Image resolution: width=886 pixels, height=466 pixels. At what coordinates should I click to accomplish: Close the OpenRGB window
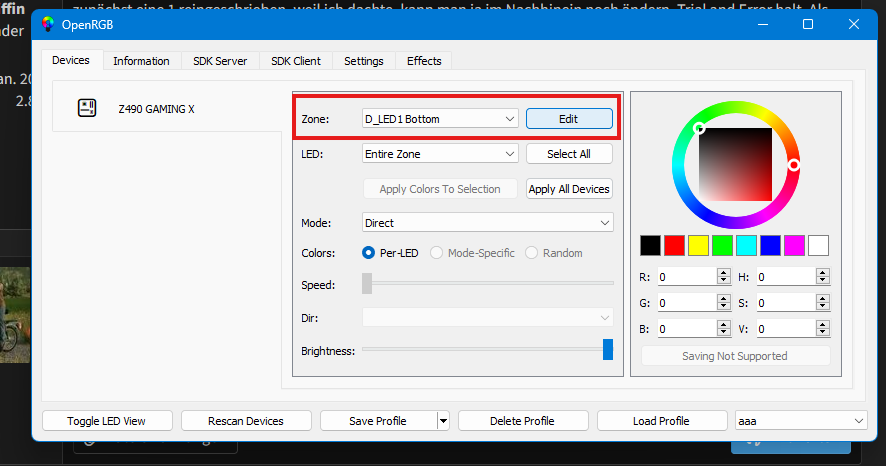click(854, 24)
